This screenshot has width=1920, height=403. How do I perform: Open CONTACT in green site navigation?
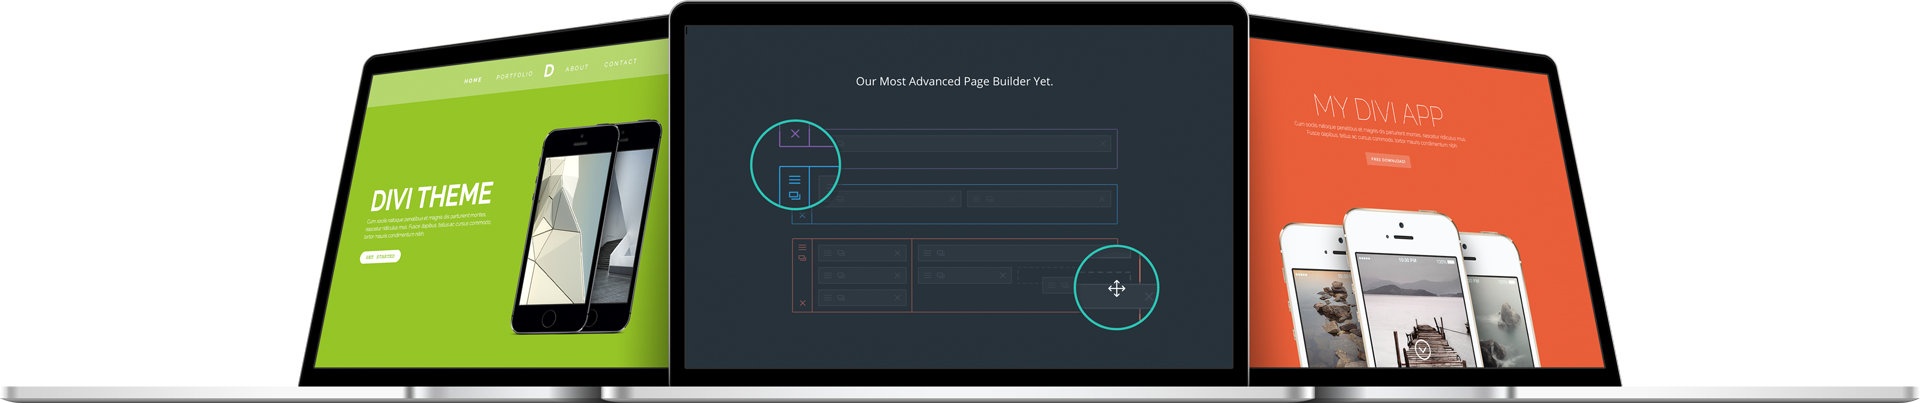tap(620, 63)
